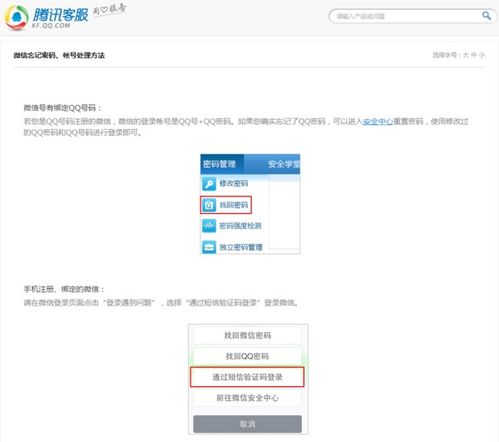
Task: Click the magnifier search icon
Action: [486, 16]
